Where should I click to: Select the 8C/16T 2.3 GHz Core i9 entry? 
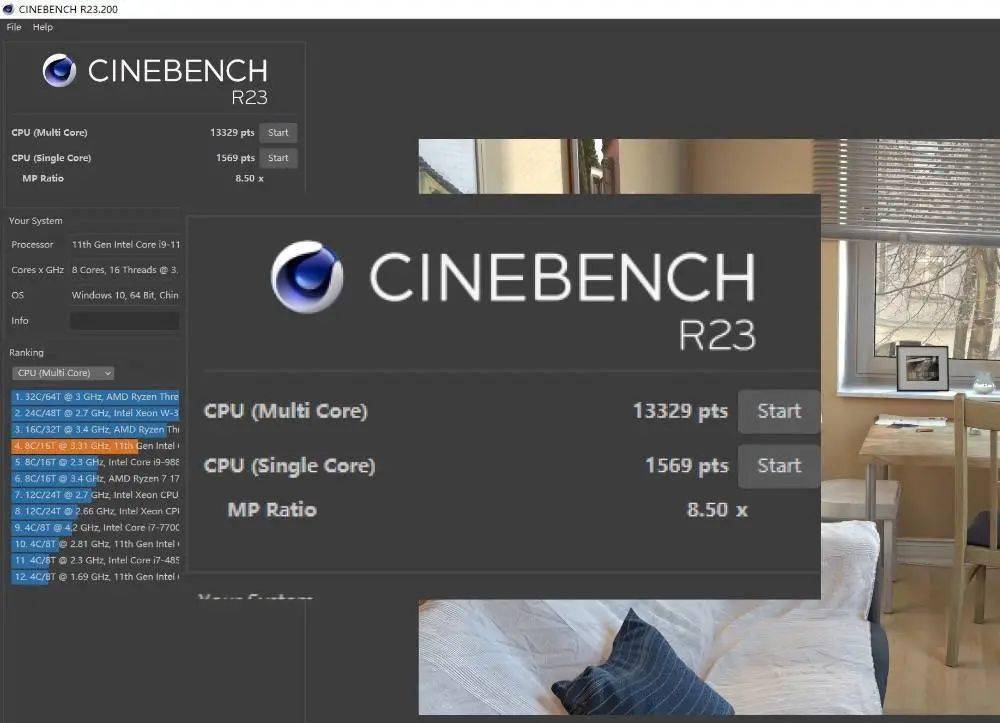pyautogui.click(x=96, y=462)
